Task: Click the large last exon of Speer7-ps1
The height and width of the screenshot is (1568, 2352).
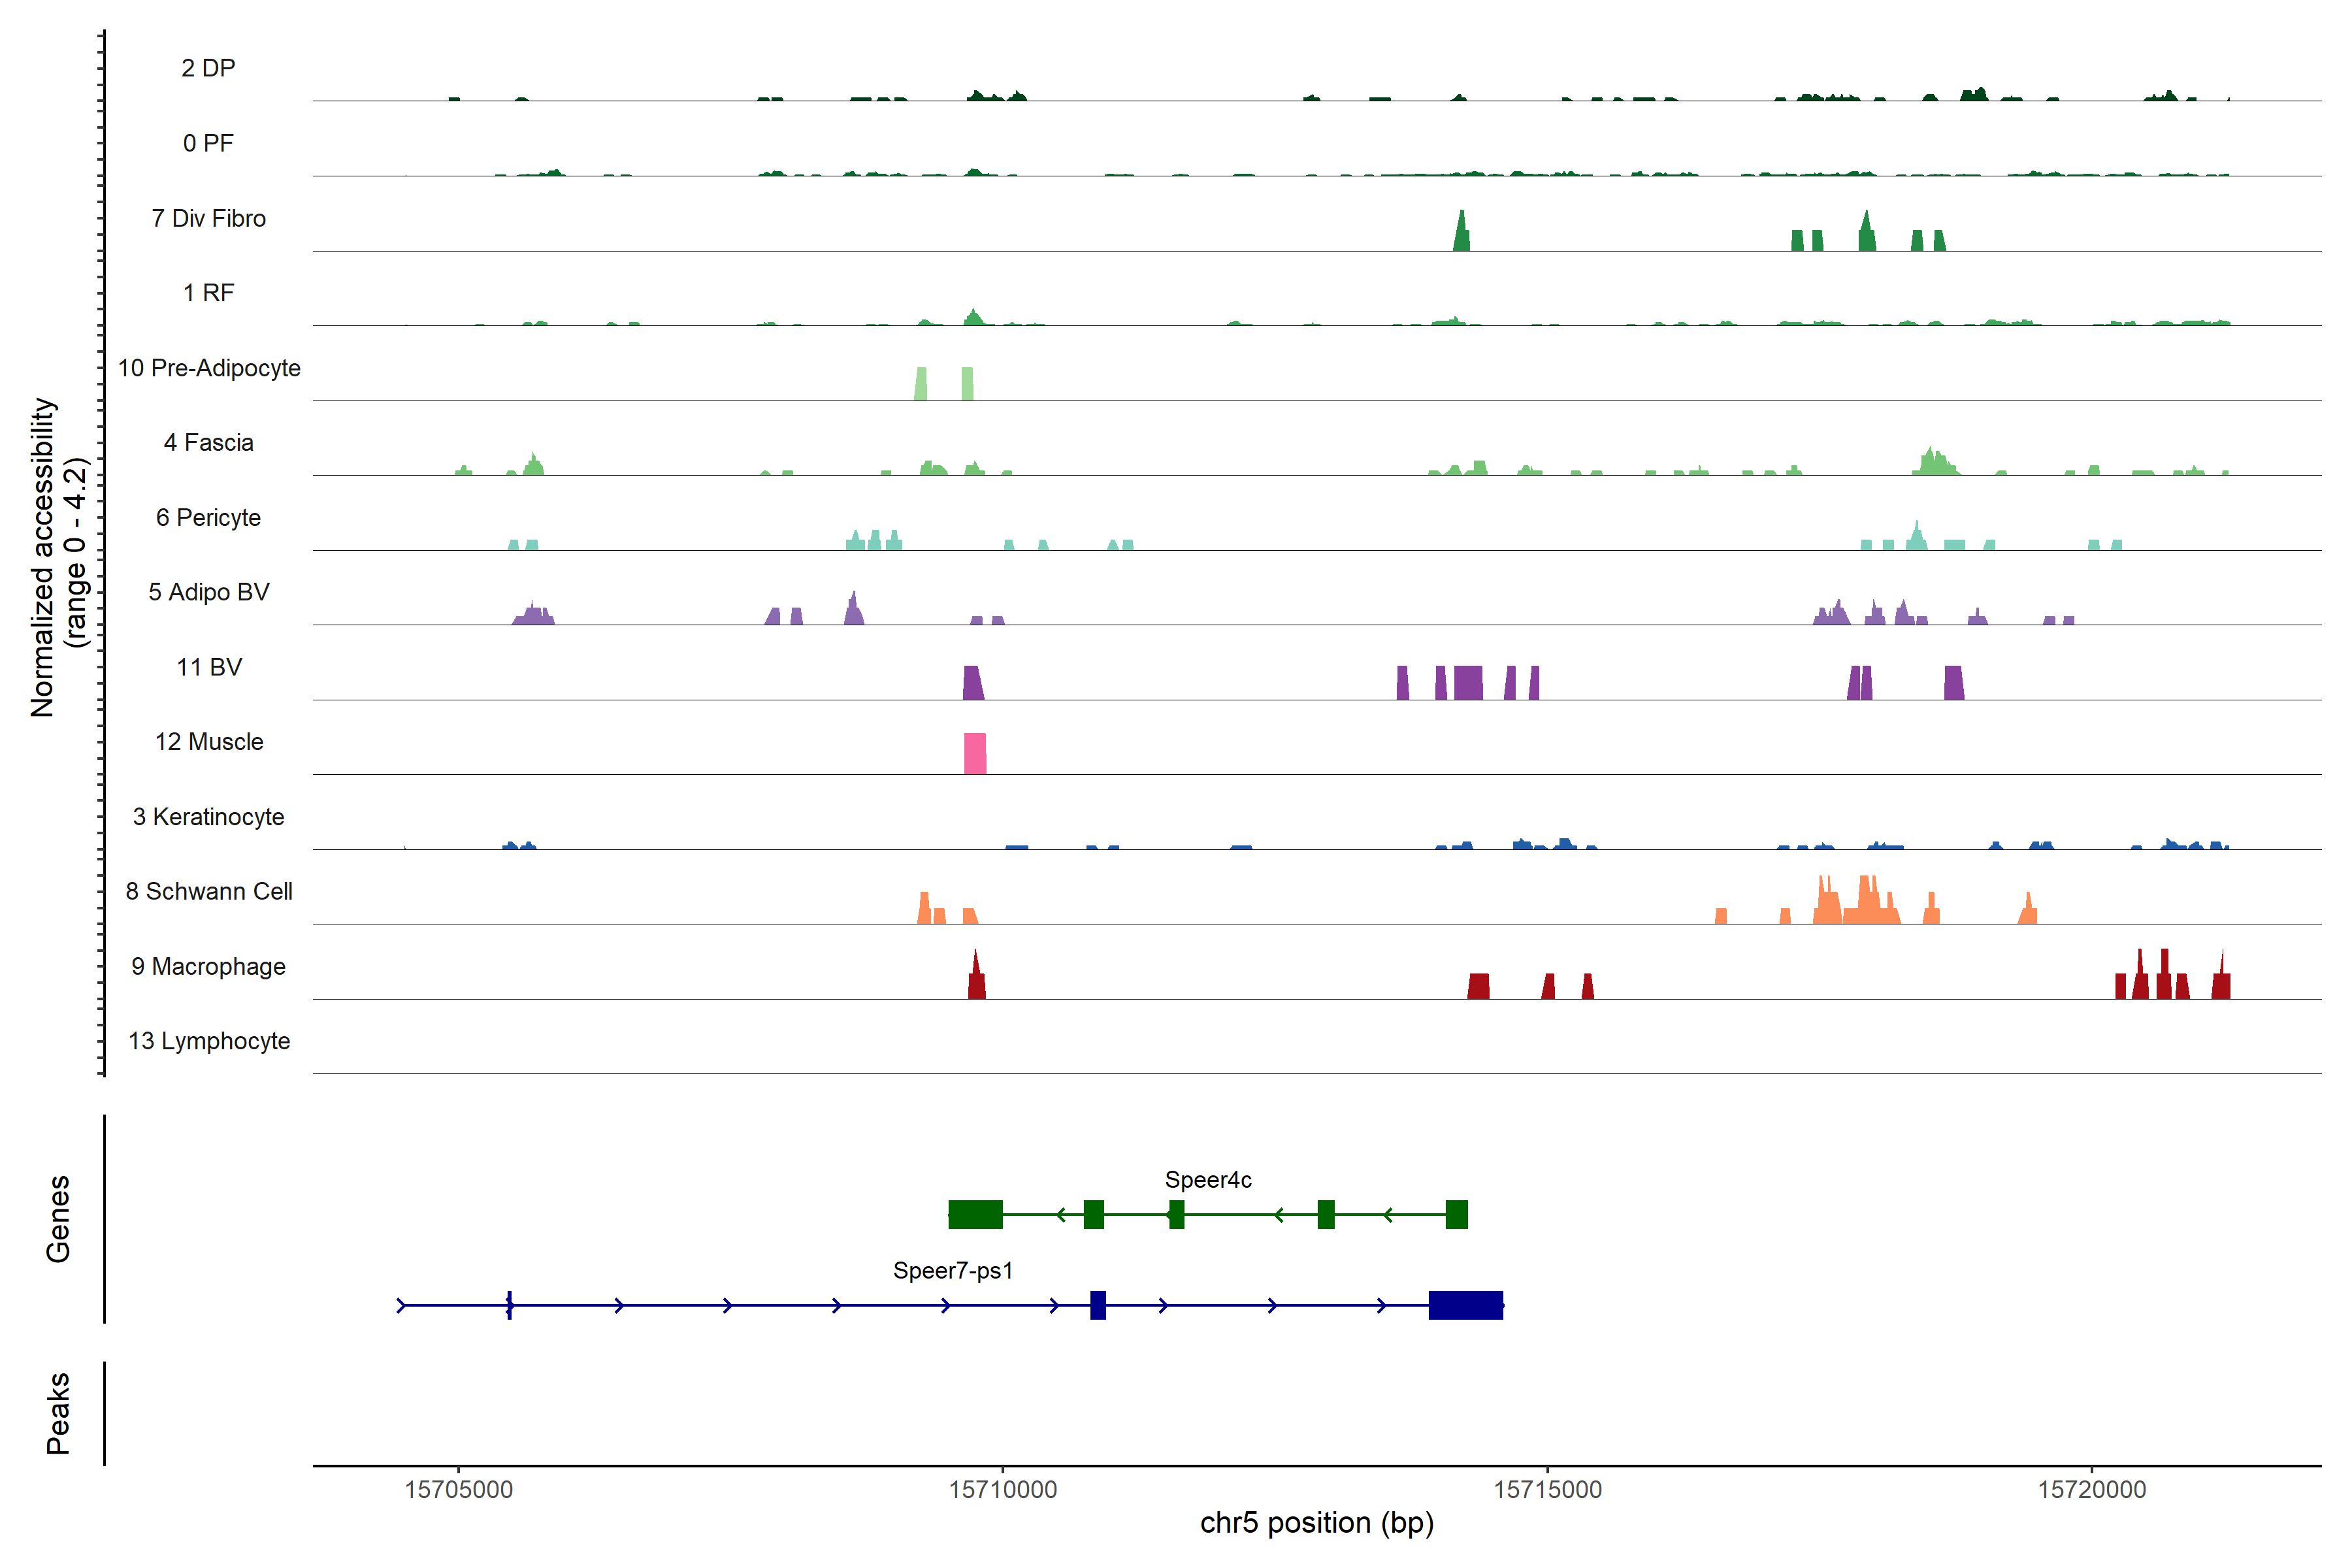Action: [x=1465, y=1305]
